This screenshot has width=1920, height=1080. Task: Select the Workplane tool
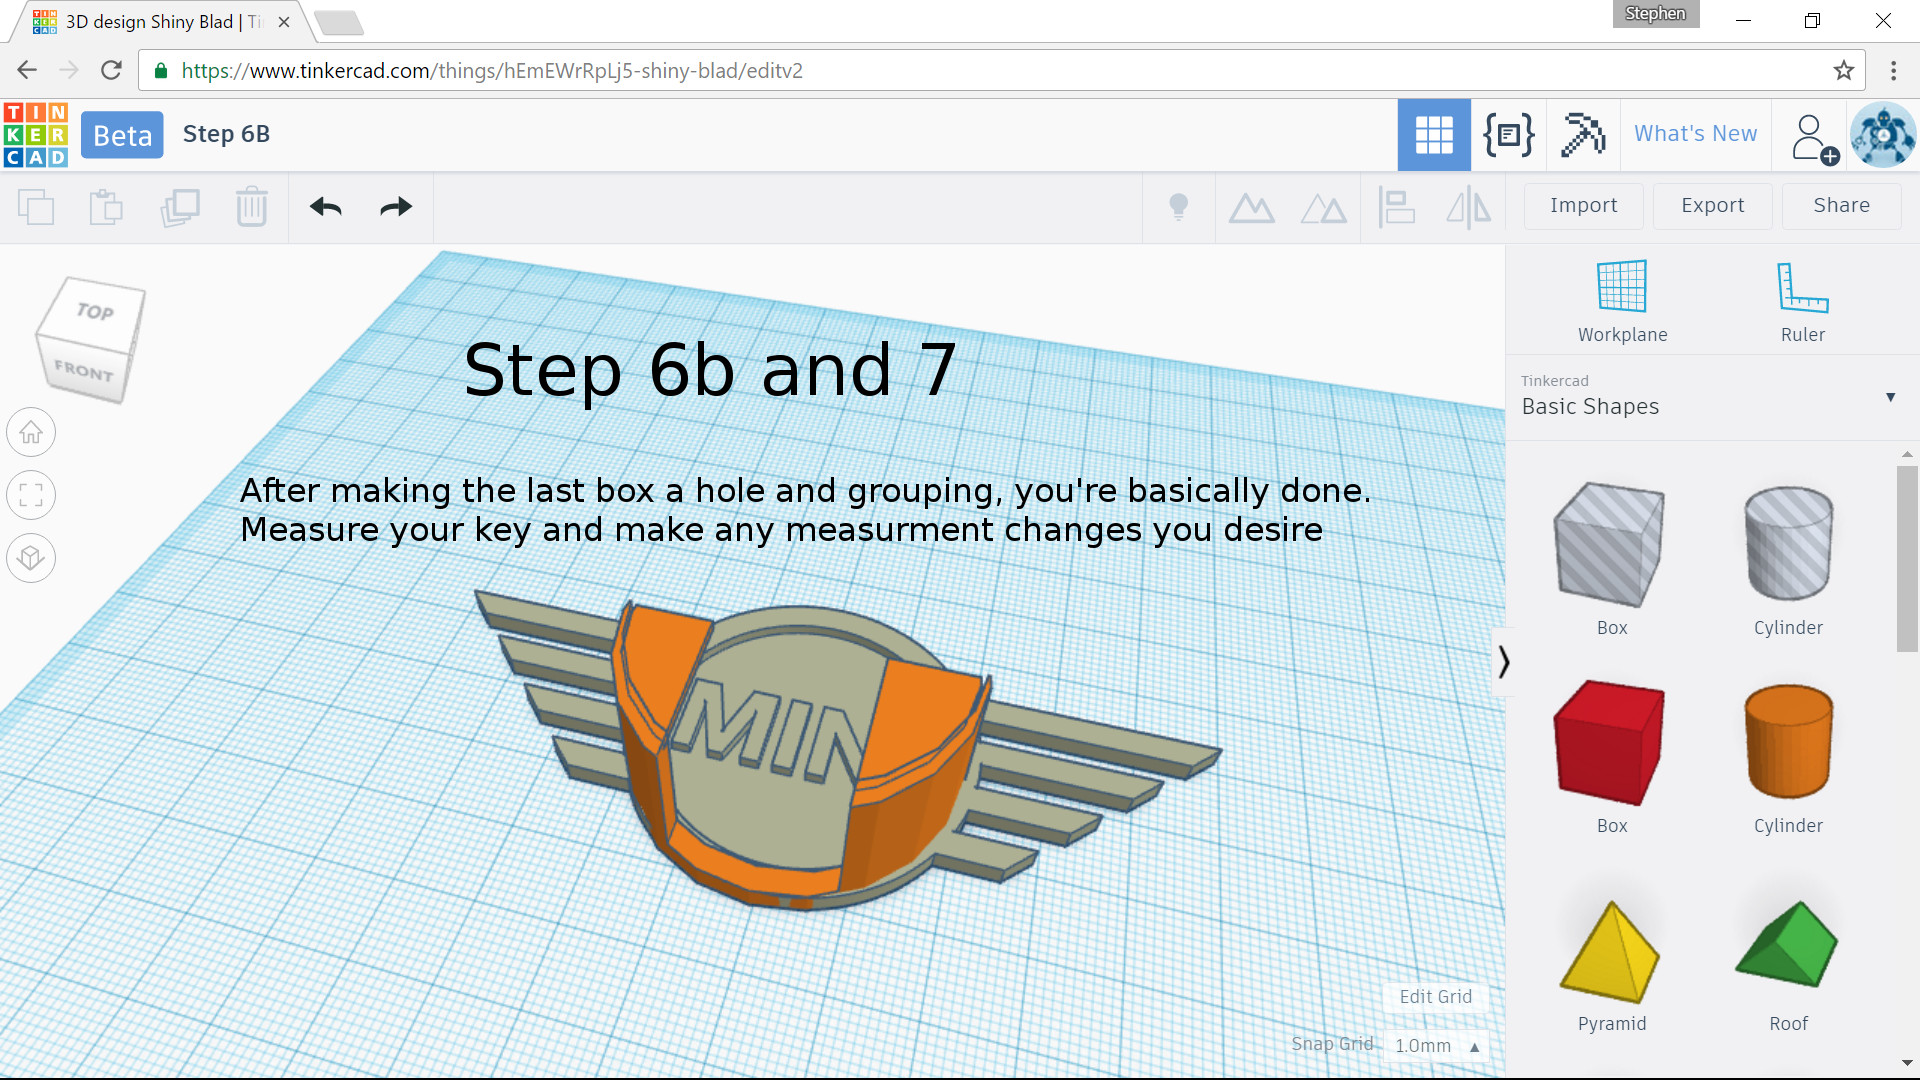[x=1622, y=302]
